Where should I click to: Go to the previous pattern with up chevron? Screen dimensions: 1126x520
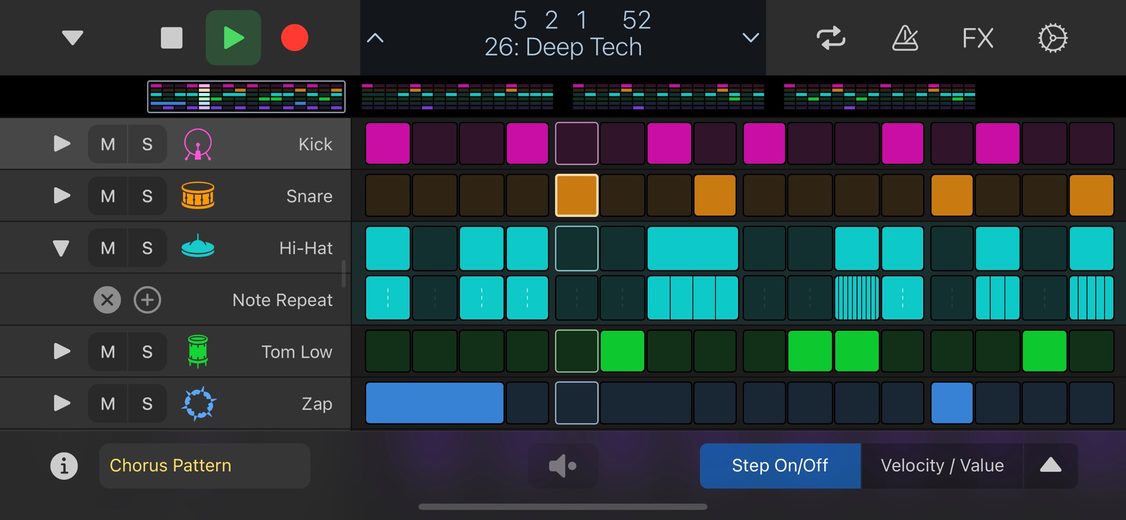click(375, 38)
